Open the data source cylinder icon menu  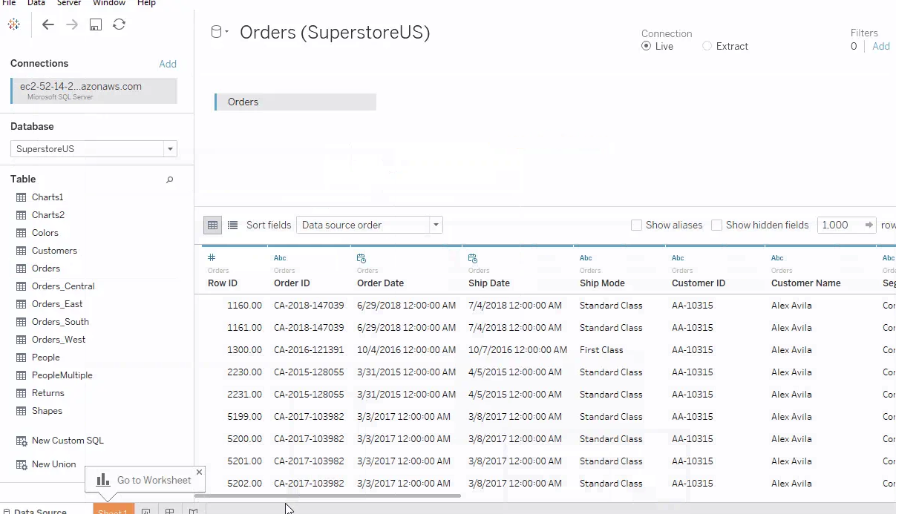[219, 32]
